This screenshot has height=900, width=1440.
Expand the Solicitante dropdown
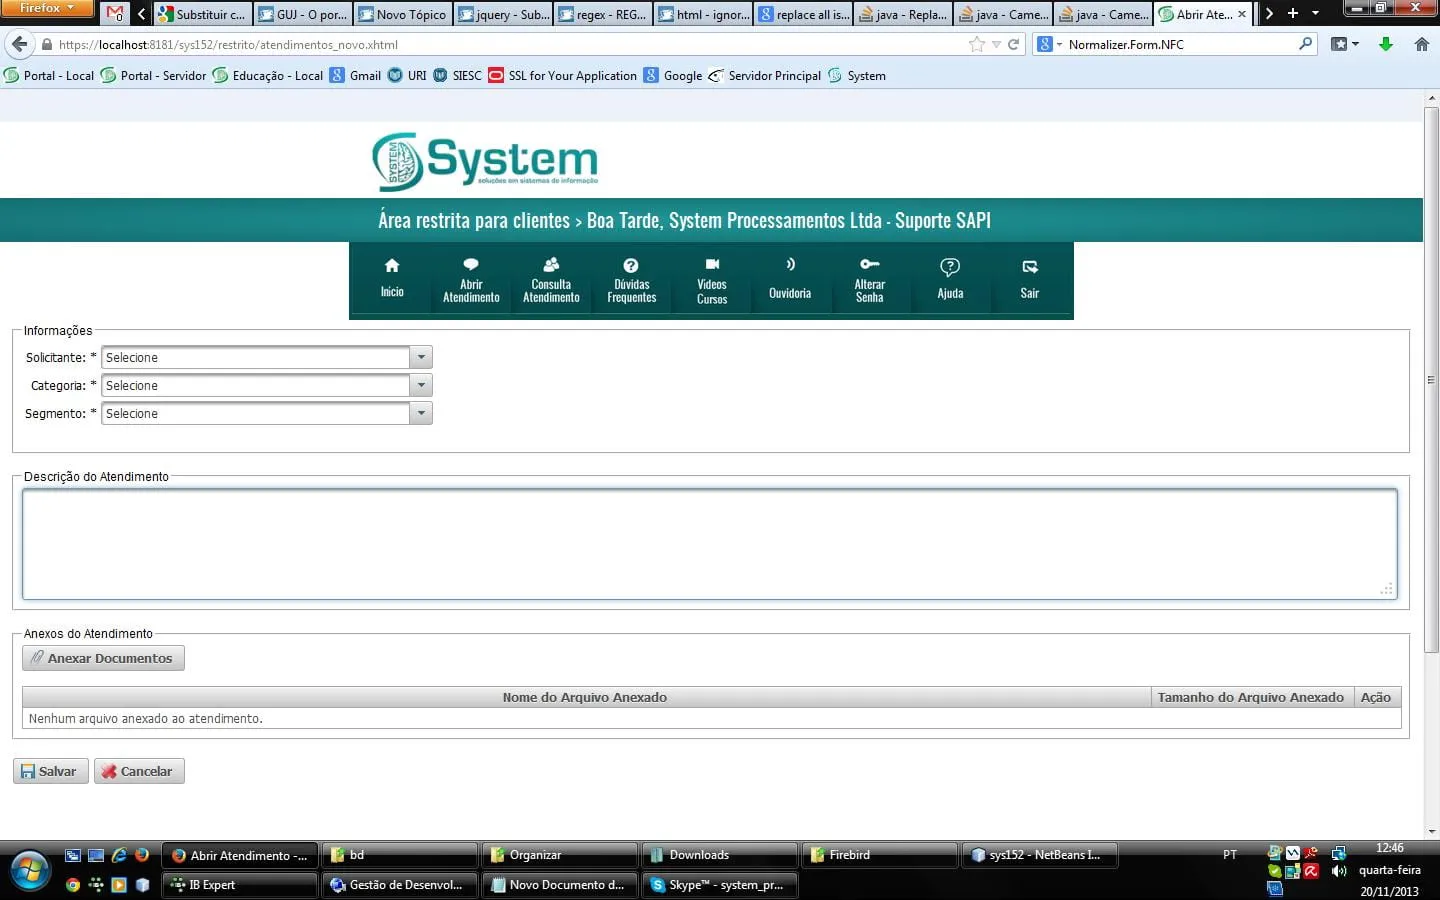tap(421, 357)
